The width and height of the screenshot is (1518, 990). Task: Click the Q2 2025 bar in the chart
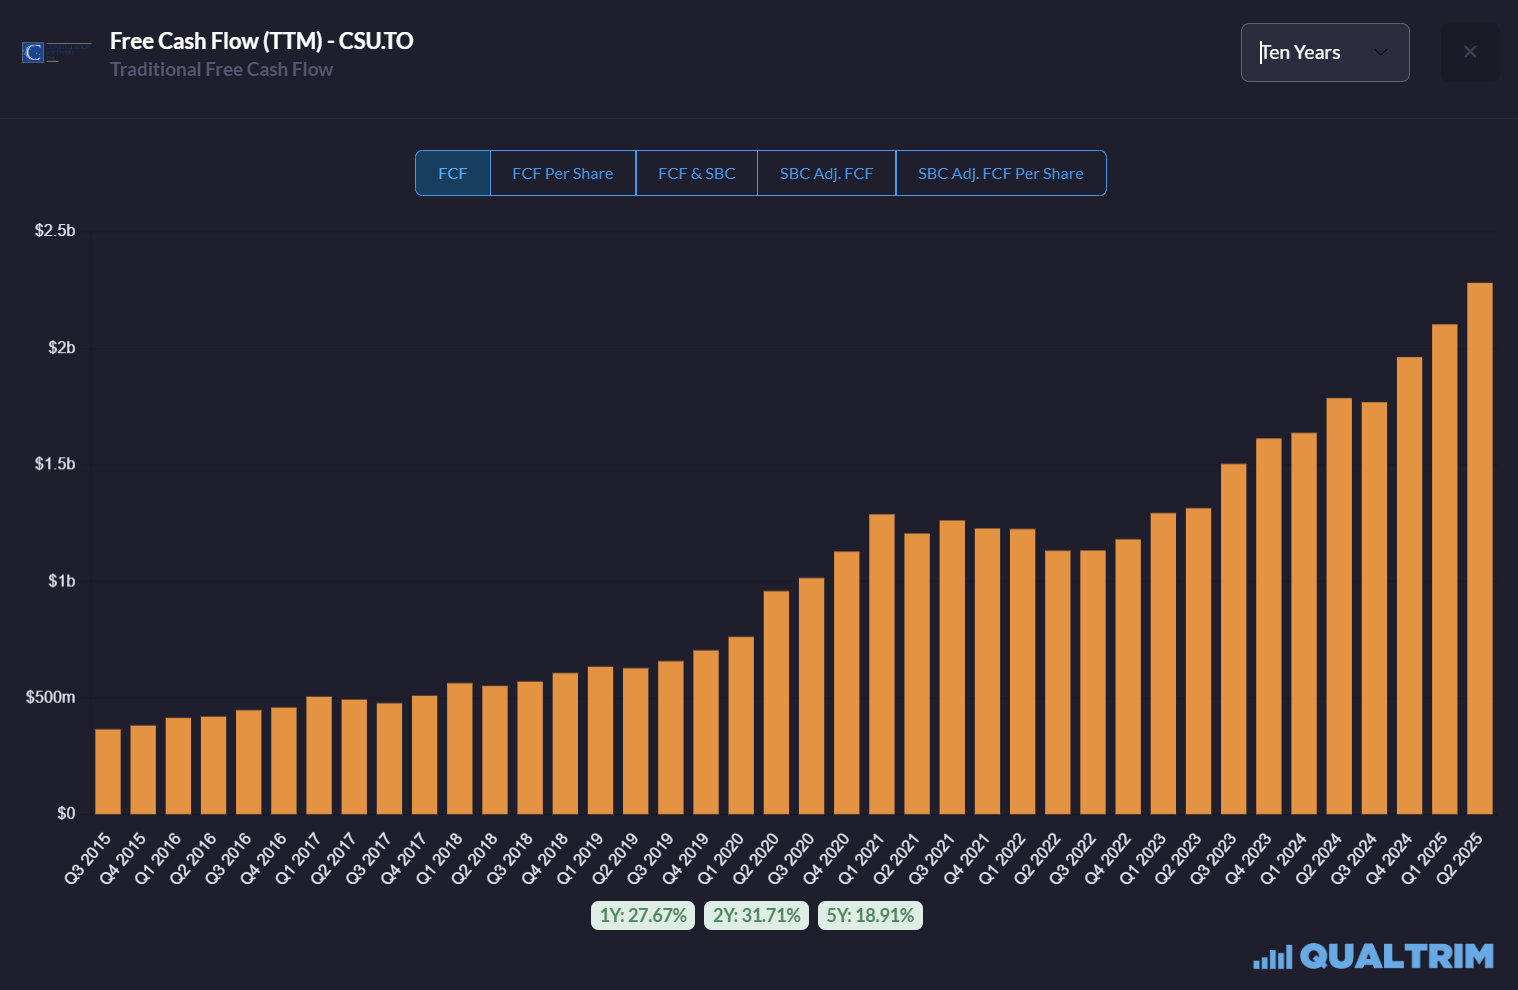[x=1480, y=548]
